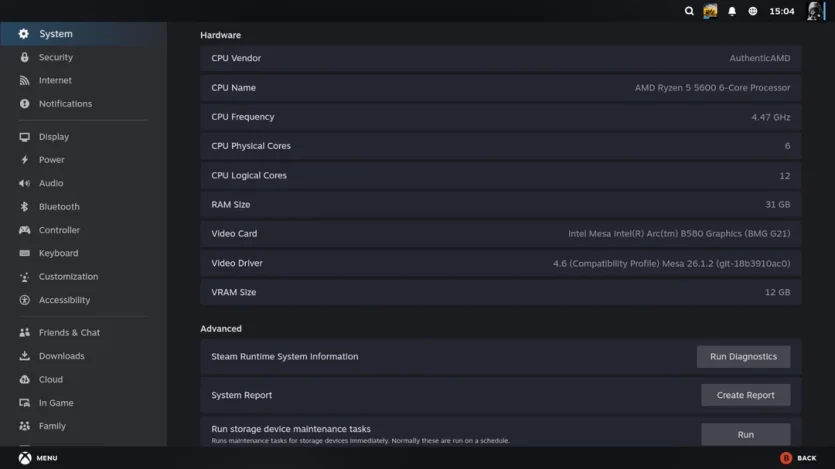835x469 pixels.
Task: Click the Customization sparkle icon
Action: pyautogui.click(x=24, y=277)
